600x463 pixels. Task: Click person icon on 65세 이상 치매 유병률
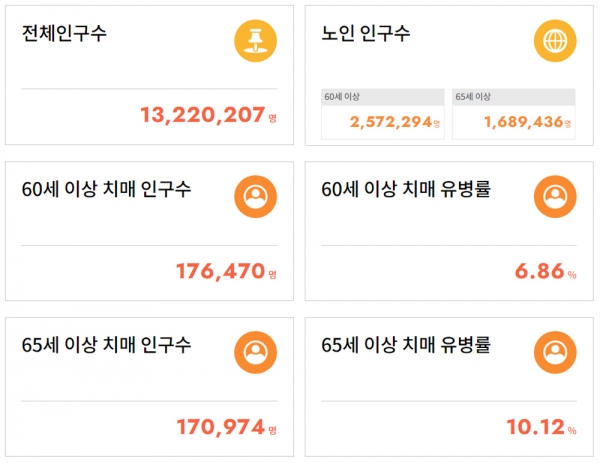(555, 352)
